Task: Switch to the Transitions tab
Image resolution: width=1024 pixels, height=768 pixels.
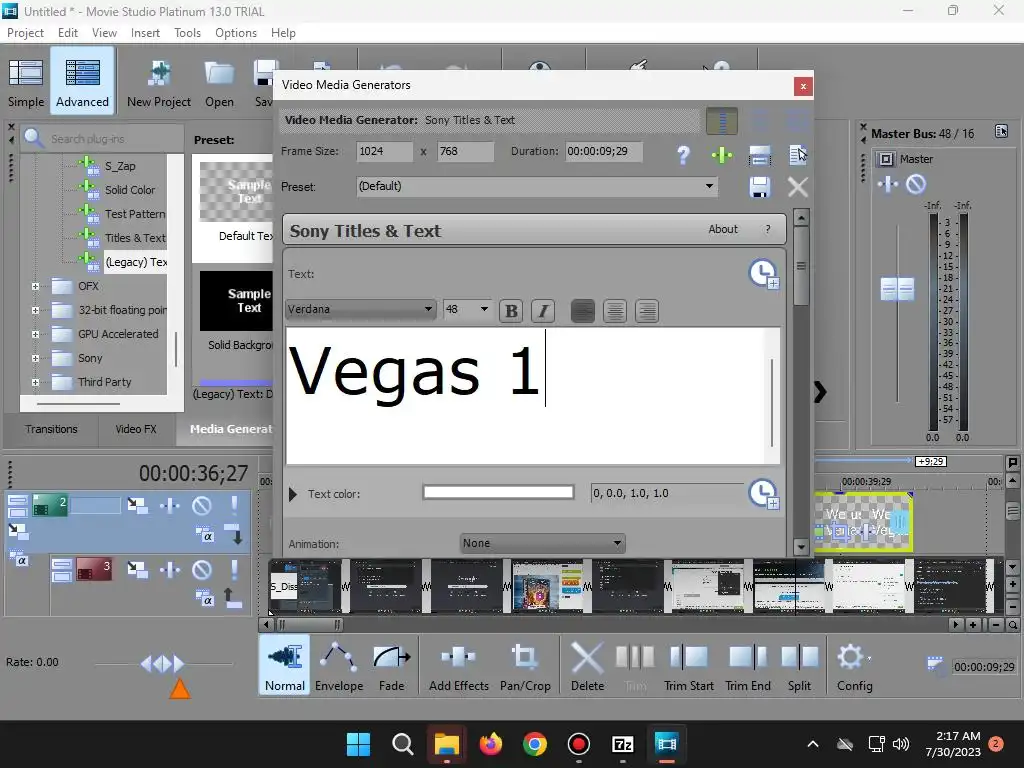Action: pyautogui.click(x=51, y=429)
